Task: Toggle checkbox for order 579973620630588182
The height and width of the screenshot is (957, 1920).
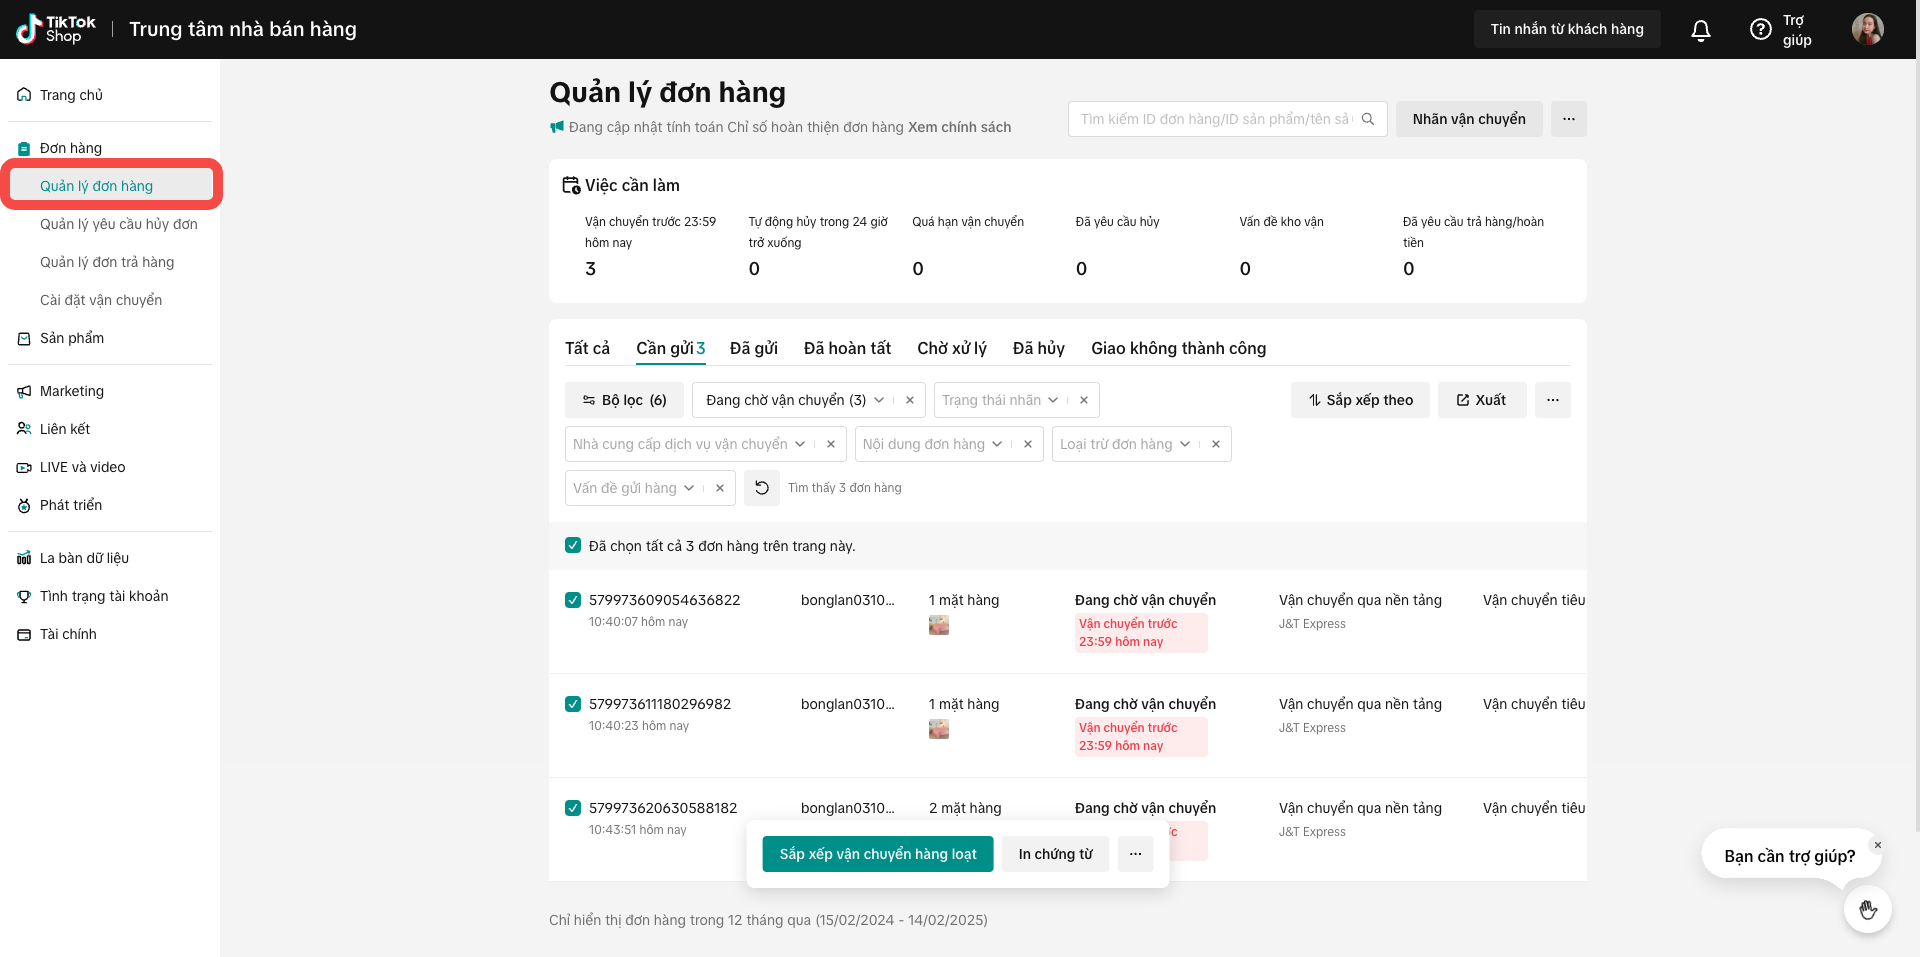Action: pyautogui.click(x=573, y=808)
